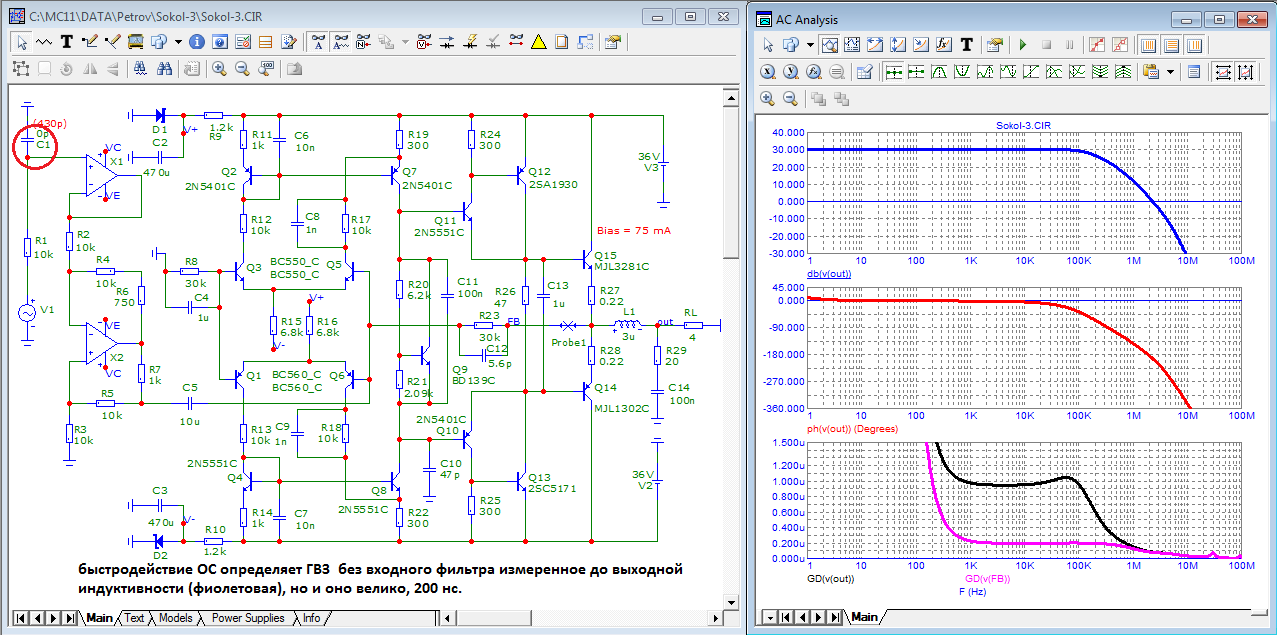Toggle the grid text display button with 'A' glasses
This screenshot has height=635, width=1277.
pos(318,42)
